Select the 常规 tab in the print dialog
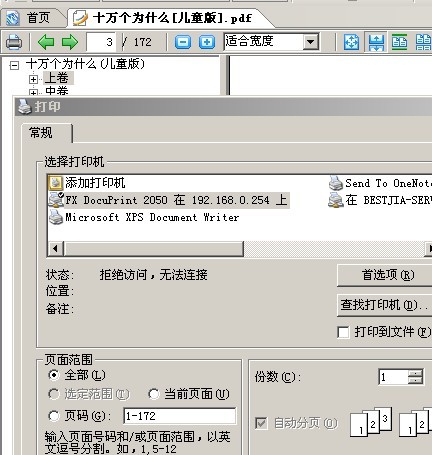 (x=41, y=133)
